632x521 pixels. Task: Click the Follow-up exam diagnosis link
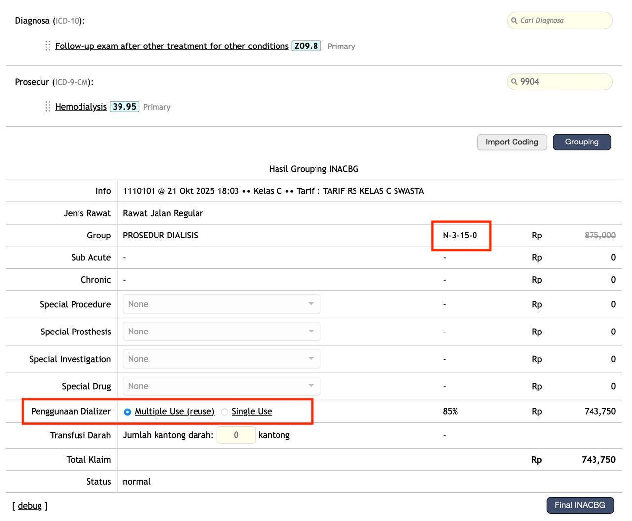[172, 46]
